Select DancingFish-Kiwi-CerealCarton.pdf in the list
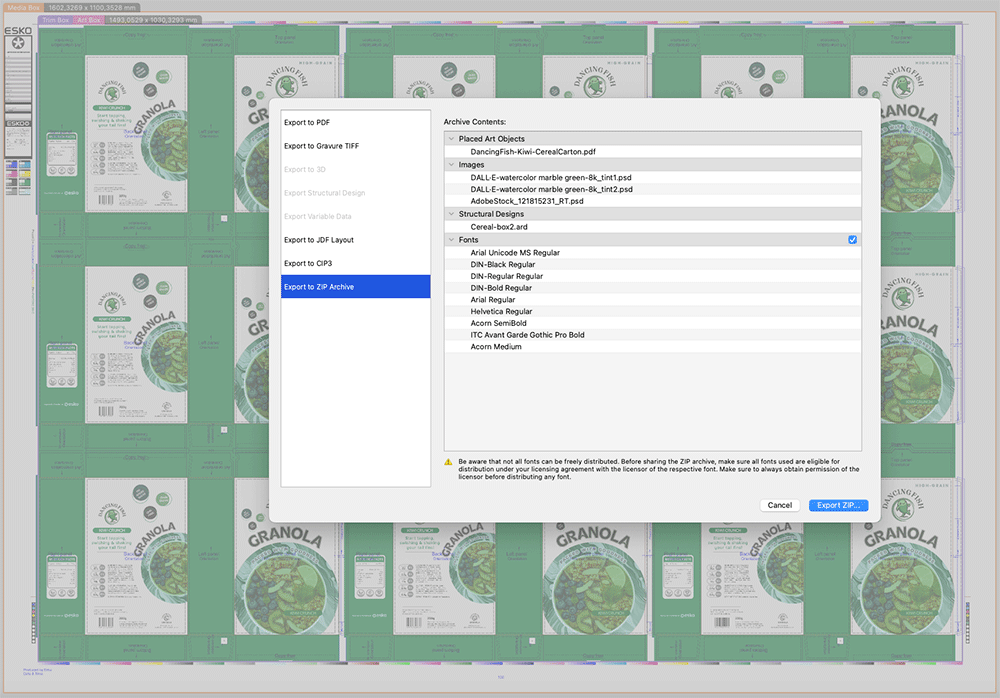The width and height of the screenshot is (1000, 698). [x=533, y=151]
